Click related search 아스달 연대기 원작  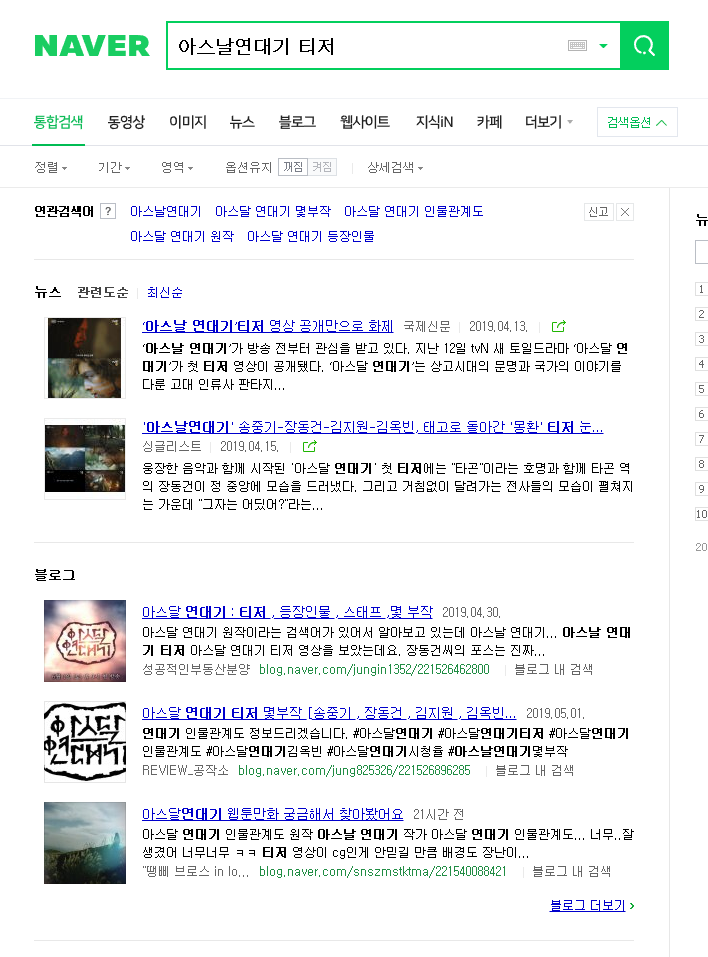pos(182,236)
